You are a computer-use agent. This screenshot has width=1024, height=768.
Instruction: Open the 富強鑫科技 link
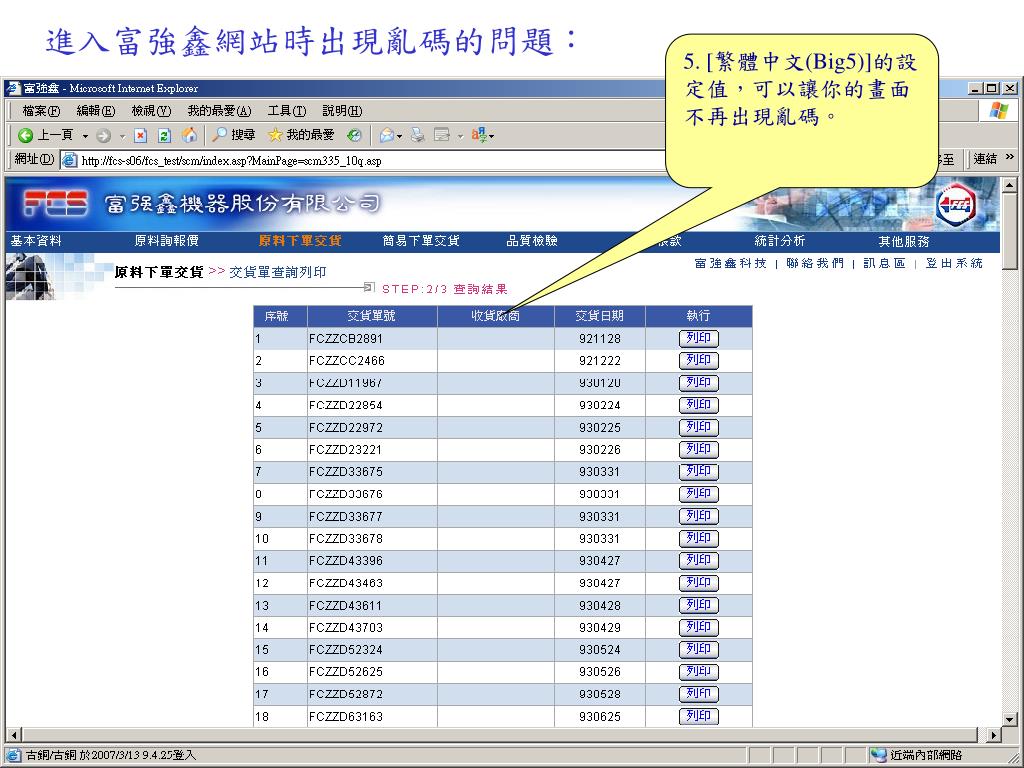[x=730, y=263]
